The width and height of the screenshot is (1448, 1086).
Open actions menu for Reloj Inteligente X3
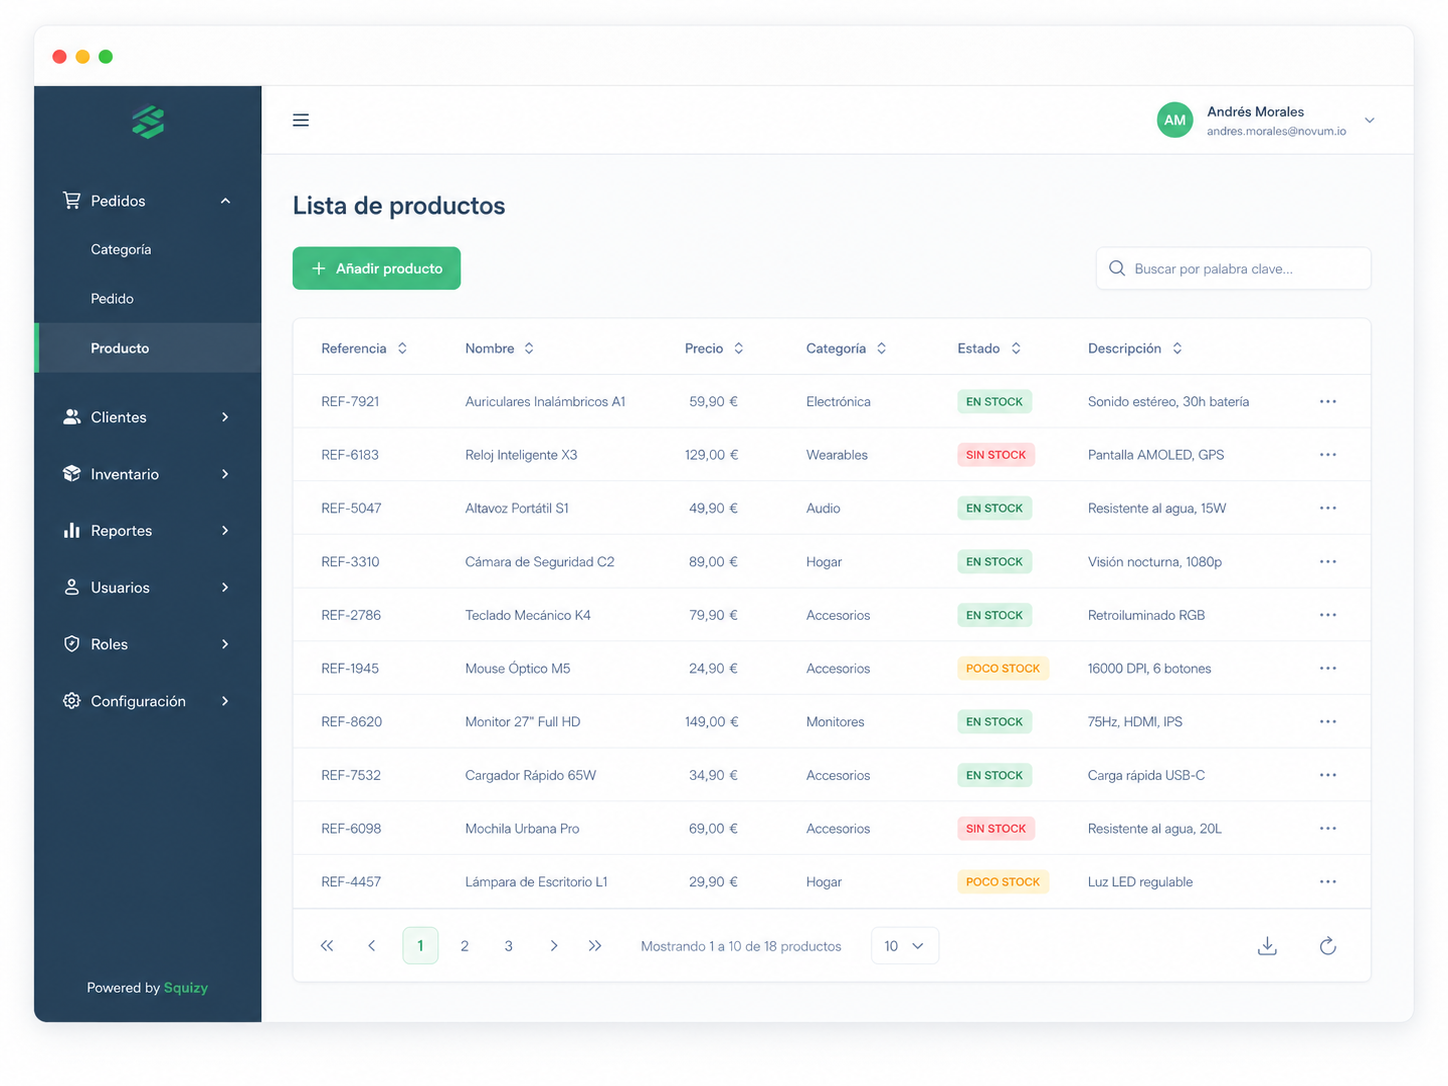click(x=1327, y=454)
